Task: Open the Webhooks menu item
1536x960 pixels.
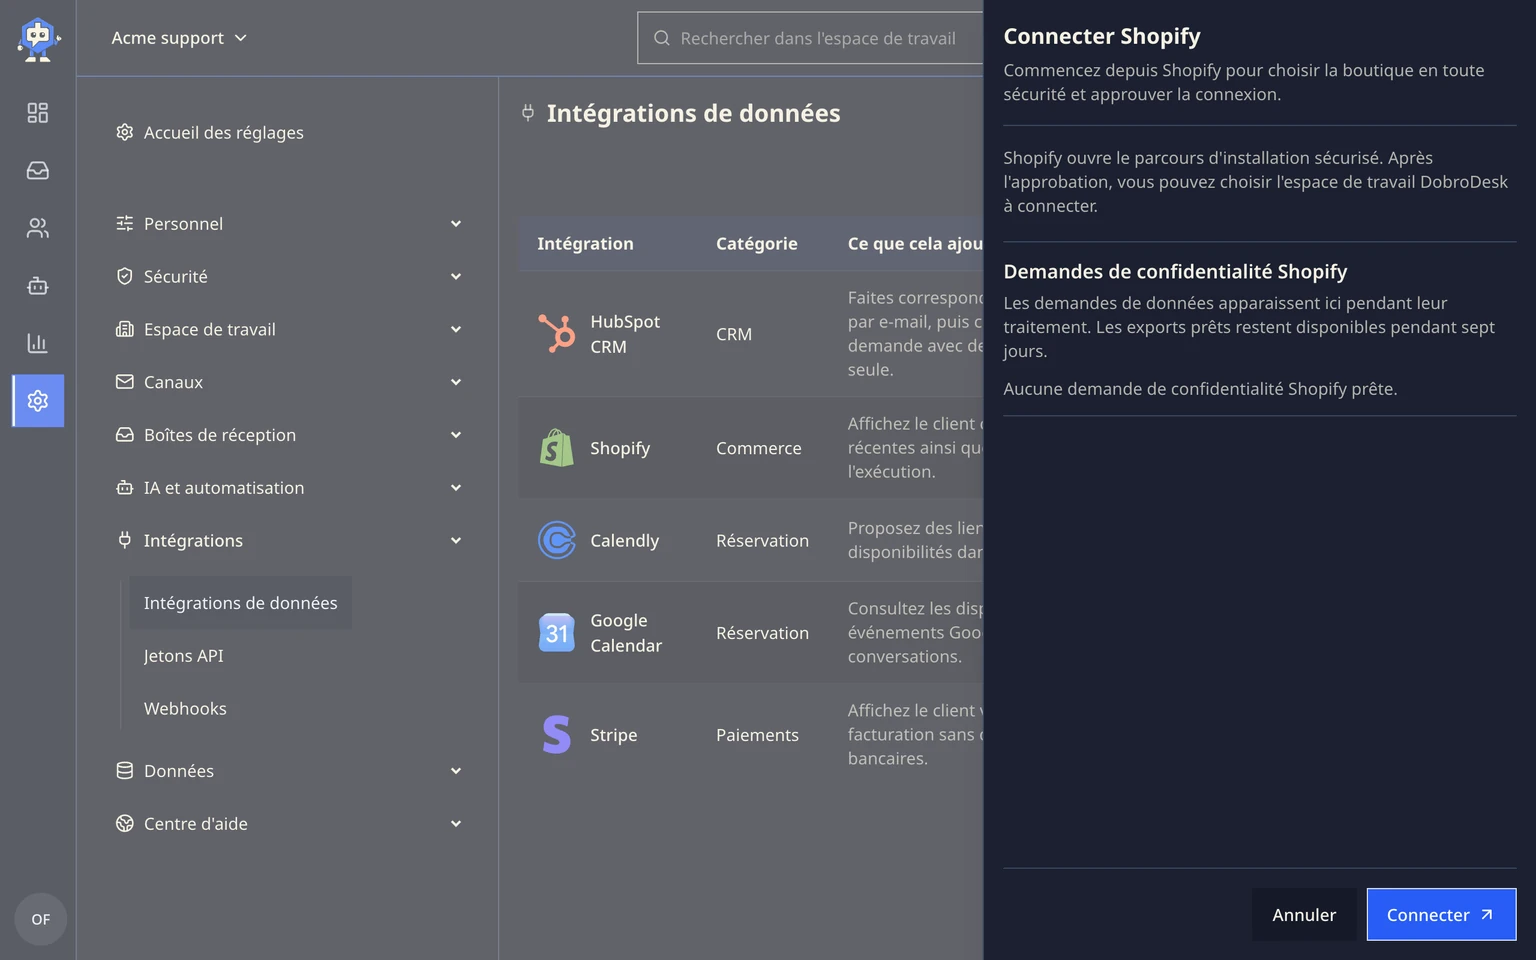Action: pos(185,709)
